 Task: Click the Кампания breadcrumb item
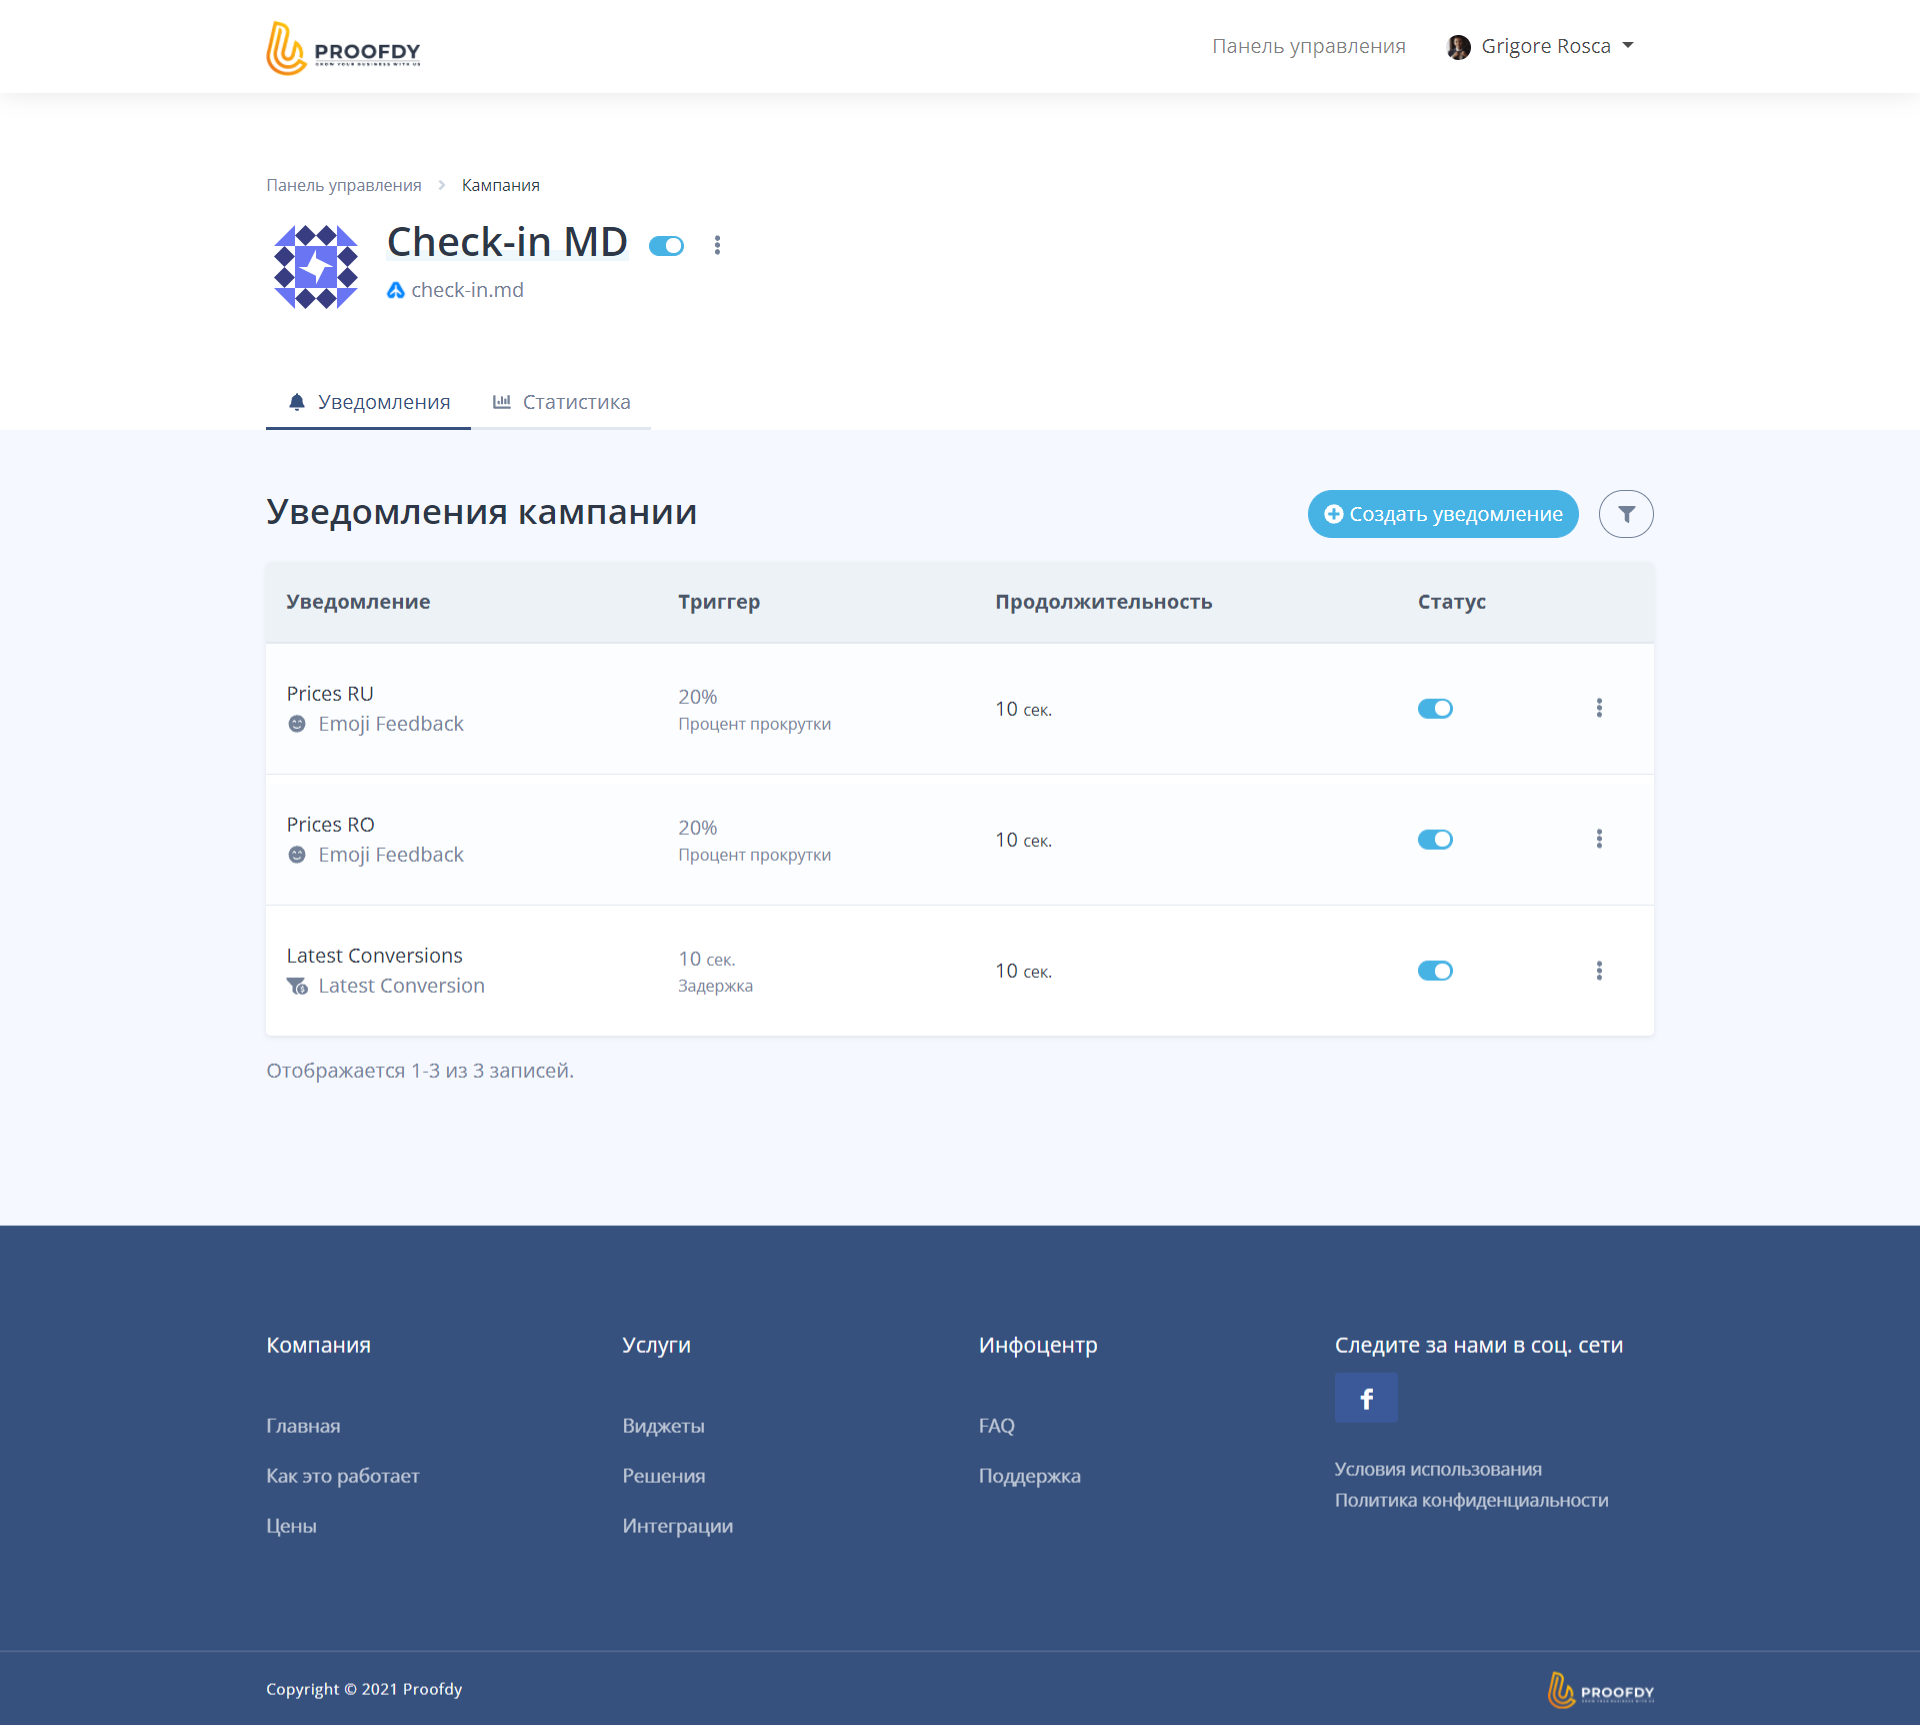500,185
